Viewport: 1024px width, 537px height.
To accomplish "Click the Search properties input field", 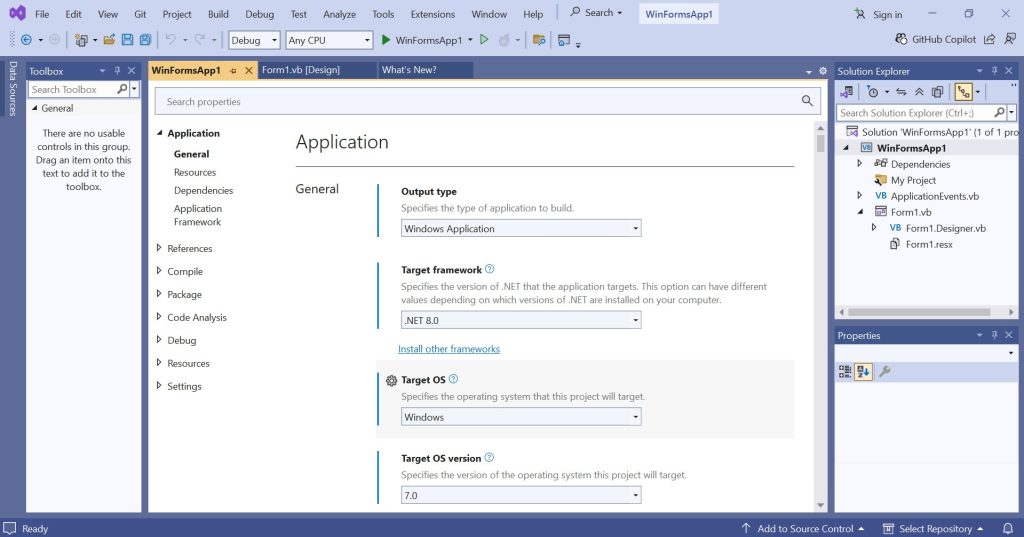I will (x=487, y=101).
